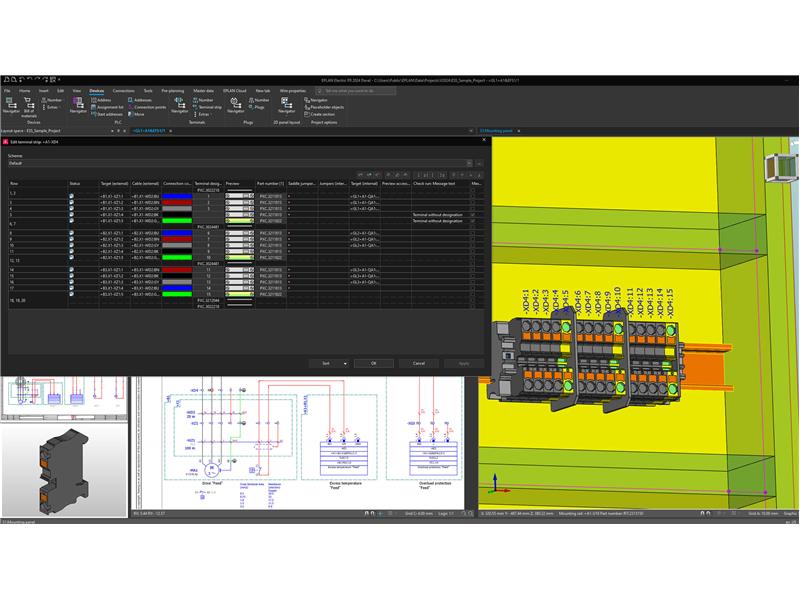Close the =GL1+A1&EFS1/1 document tab
800x600 pixels.
[x=170, y=131]
